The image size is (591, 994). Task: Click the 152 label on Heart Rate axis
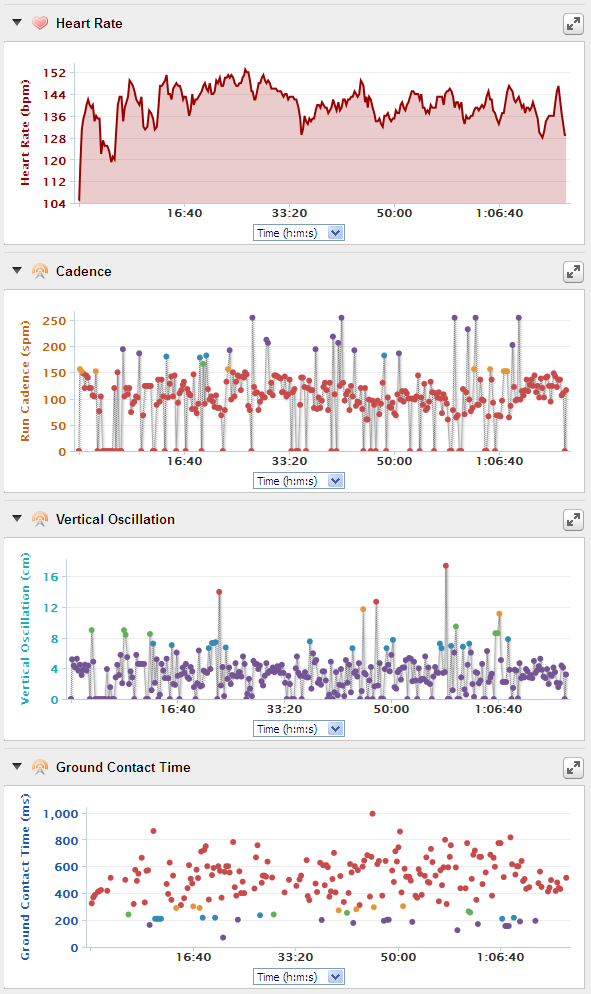click(55, 73)
